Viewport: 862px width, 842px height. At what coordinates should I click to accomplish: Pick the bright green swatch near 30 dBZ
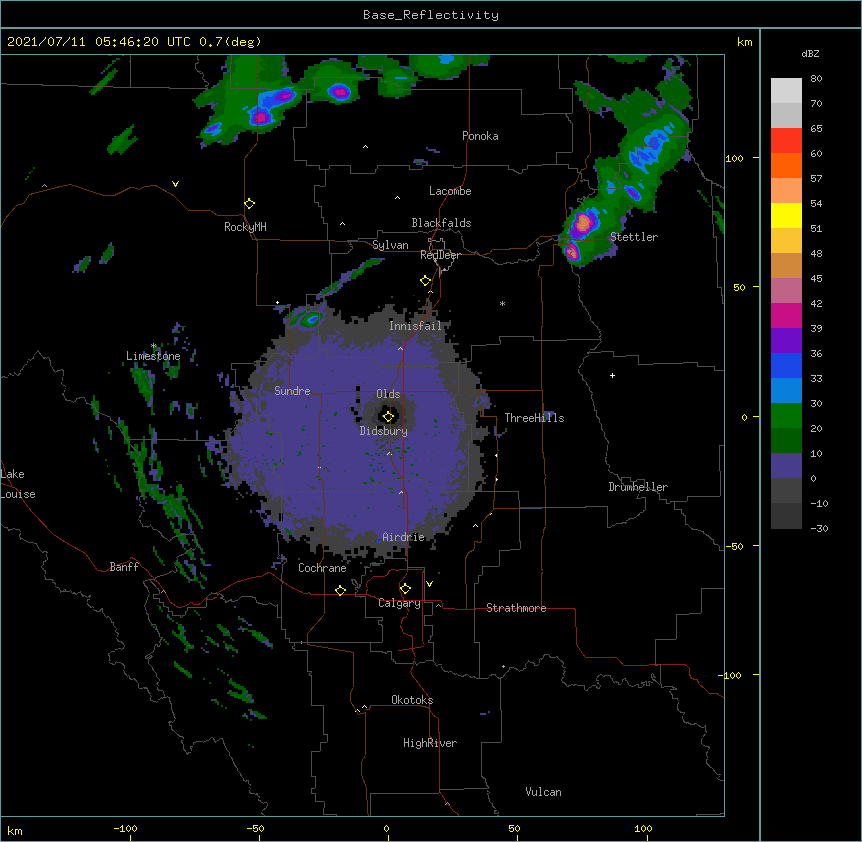click(786, 416)
